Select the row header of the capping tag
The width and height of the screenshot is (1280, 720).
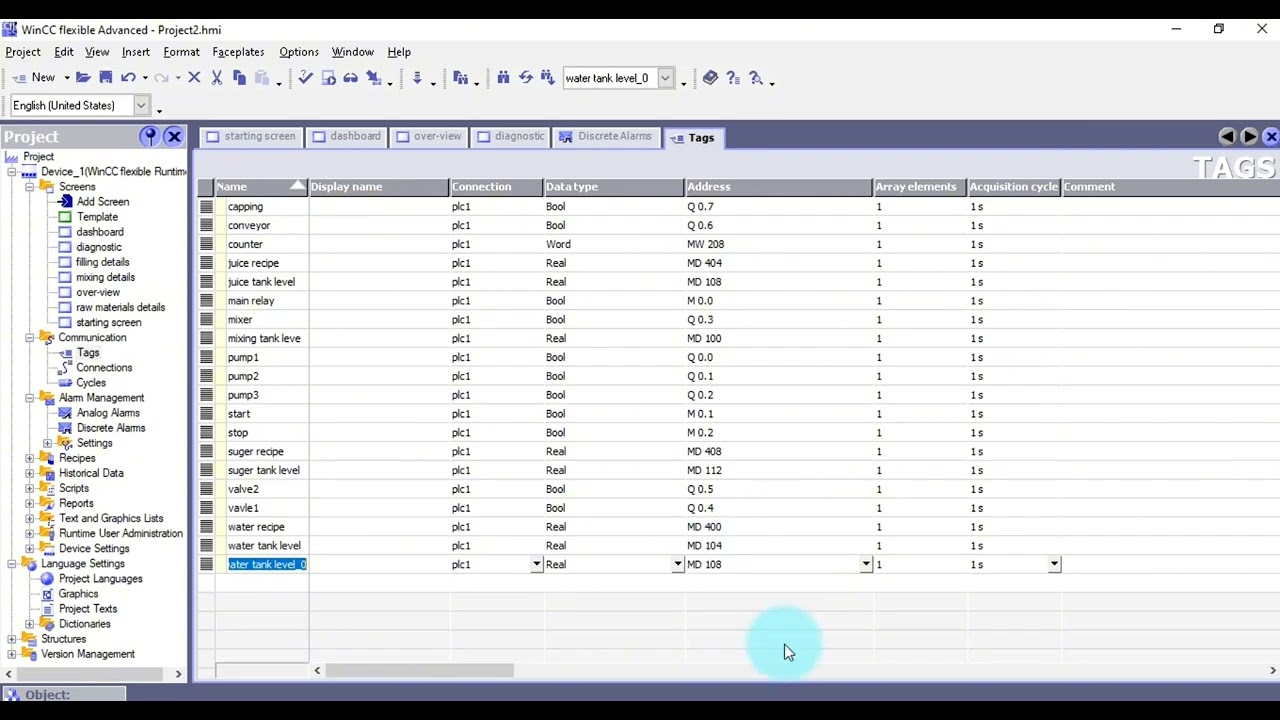pyautogui.click(x=207, y=207)
